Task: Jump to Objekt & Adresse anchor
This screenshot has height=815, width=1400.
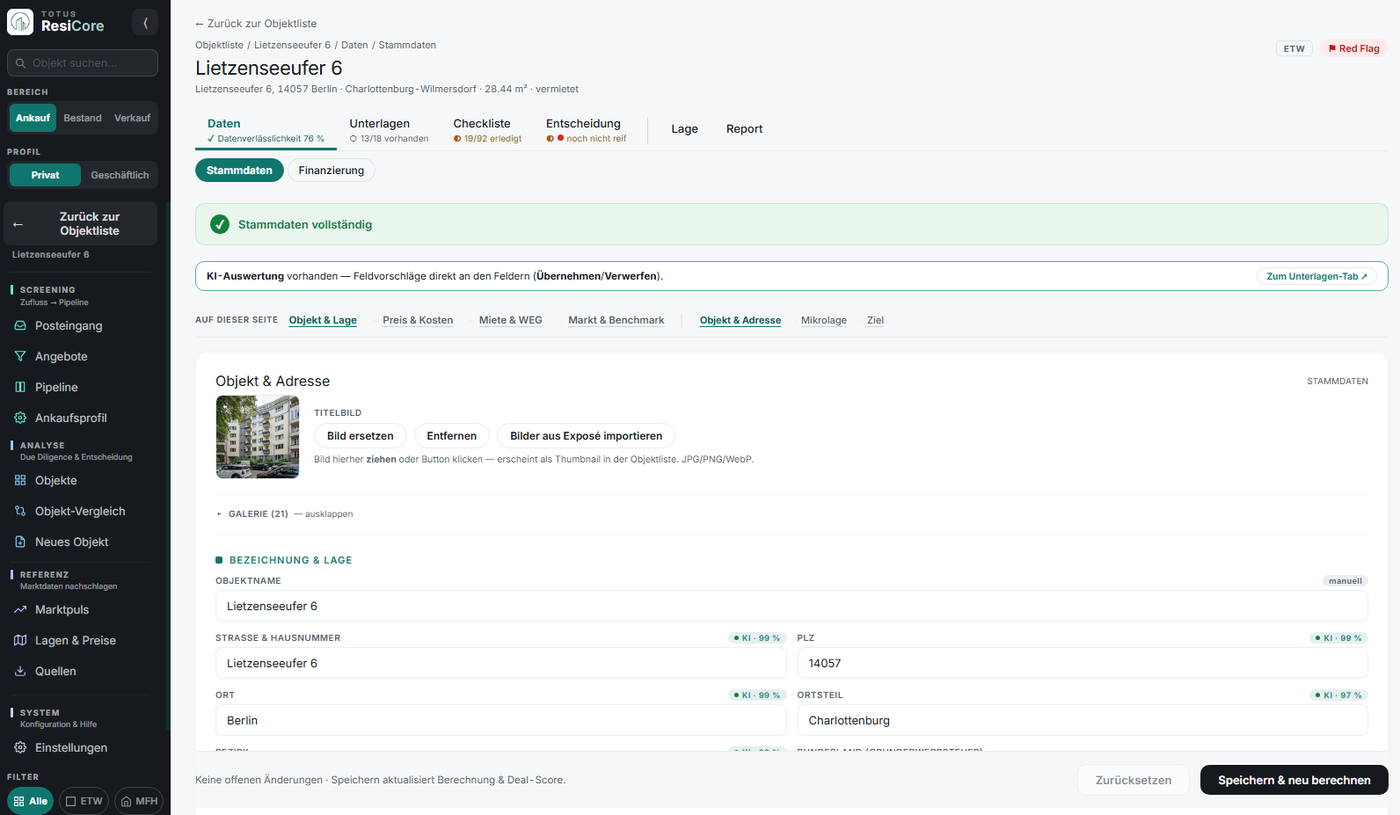Action: click(740, 320)
